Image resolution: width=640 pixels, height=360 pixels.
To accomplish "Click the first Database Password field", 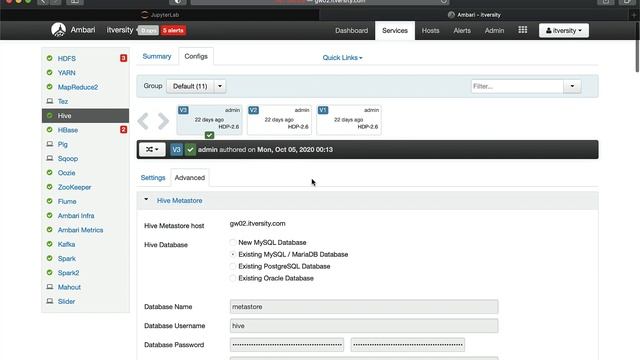I will click(287, 344).
